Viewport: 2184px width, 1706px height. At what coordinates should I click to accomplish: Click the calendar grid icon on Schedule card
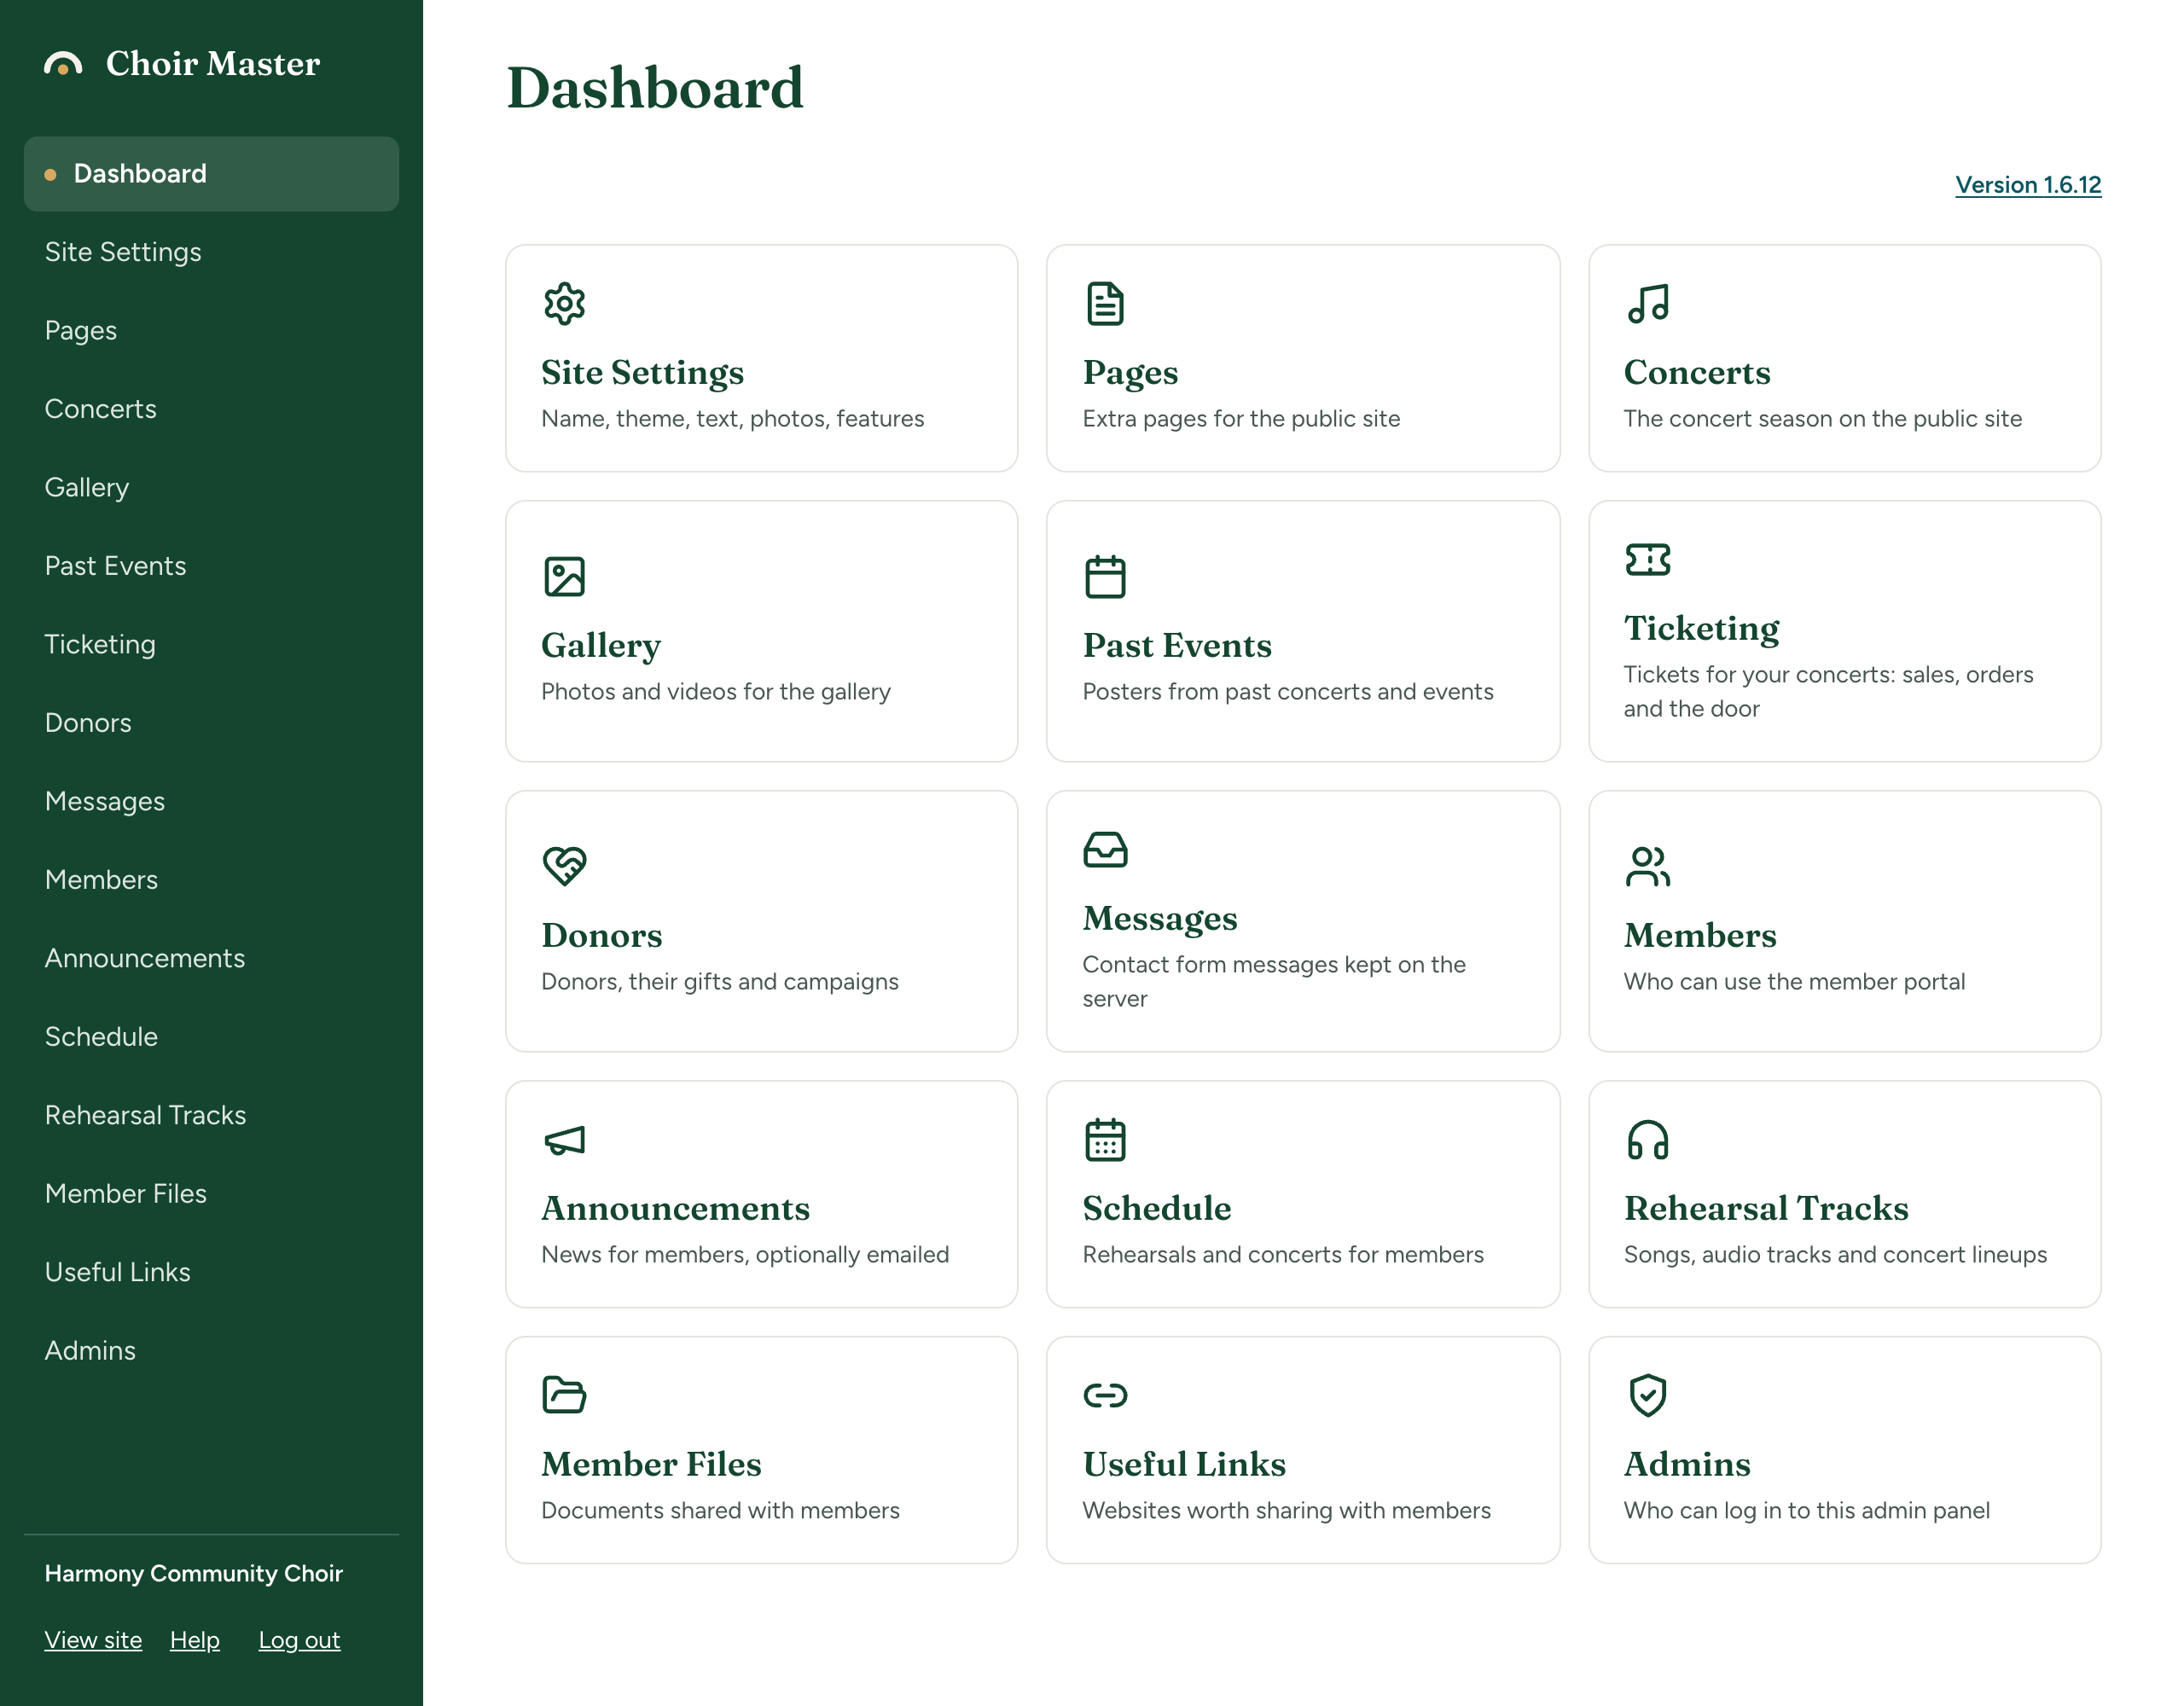tap(1105, 1140)
